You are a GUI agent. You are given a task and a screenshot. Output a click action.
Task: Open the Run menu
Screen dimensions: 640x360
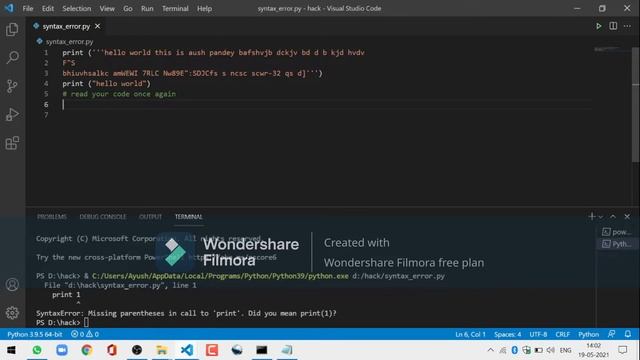147,8
